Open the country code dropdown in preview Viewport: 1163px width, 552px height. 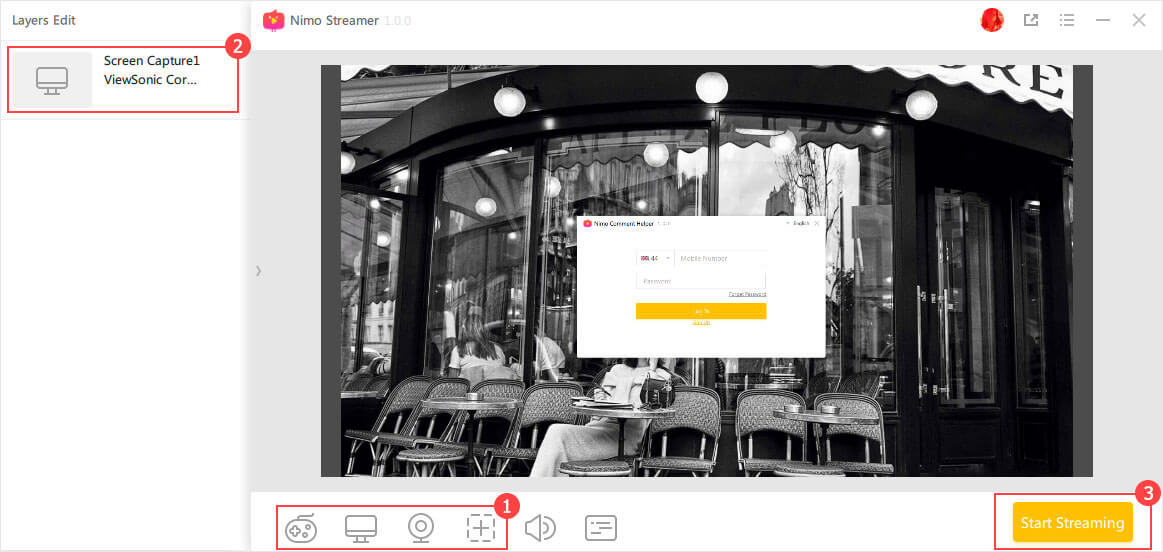655,259
